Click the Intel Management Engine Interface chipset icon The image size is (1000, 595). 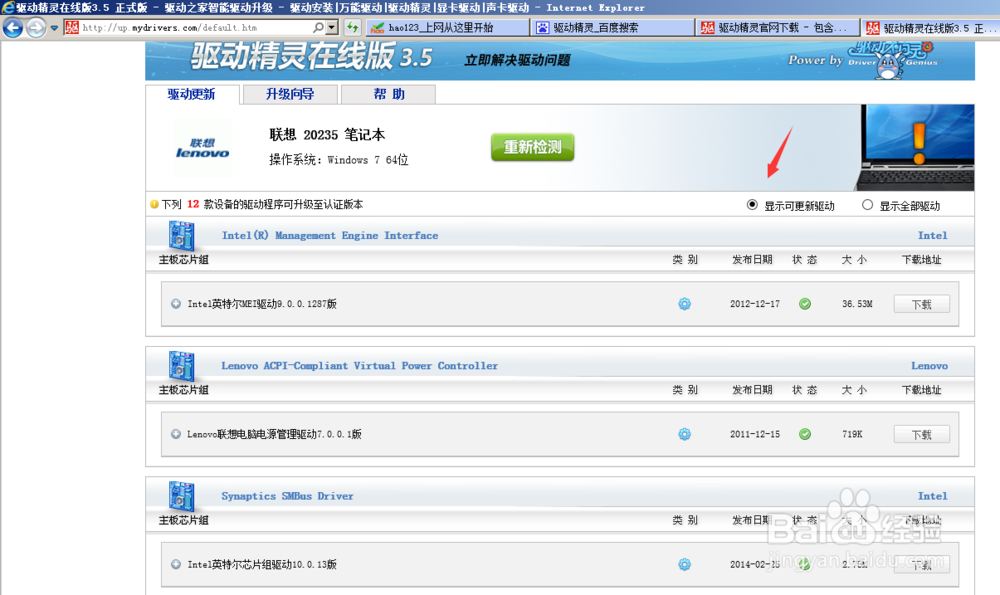(x=182, y=235)
